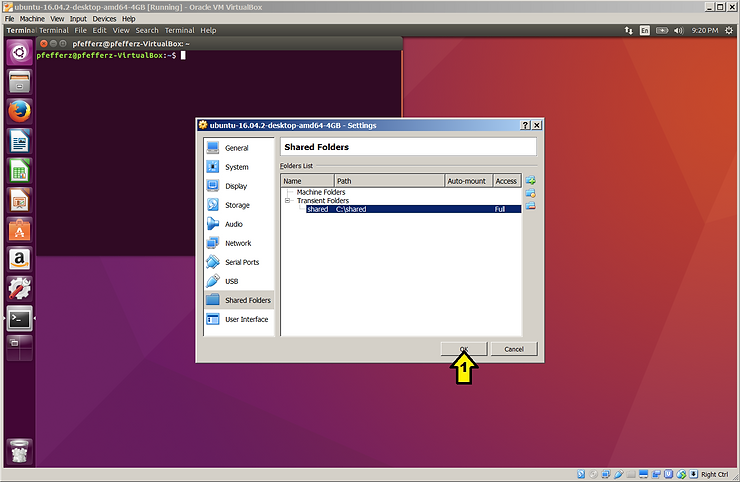740x482 pixels.
Task: Go to the Storage settings category
Action: click(237, 205)
